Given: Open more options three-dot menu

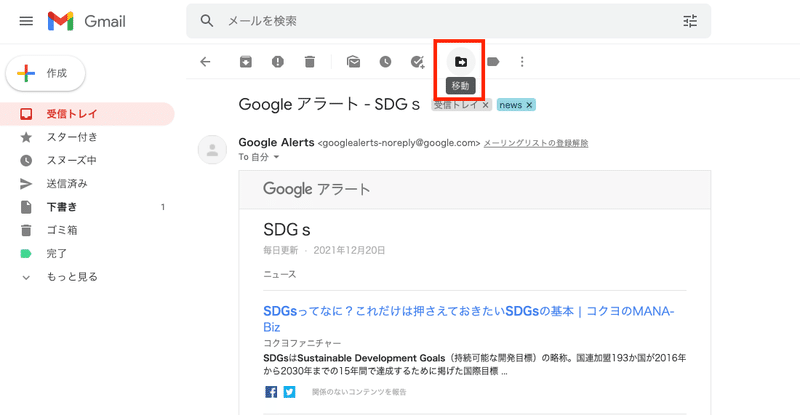Looking at the screenshot, I should 522,62.
